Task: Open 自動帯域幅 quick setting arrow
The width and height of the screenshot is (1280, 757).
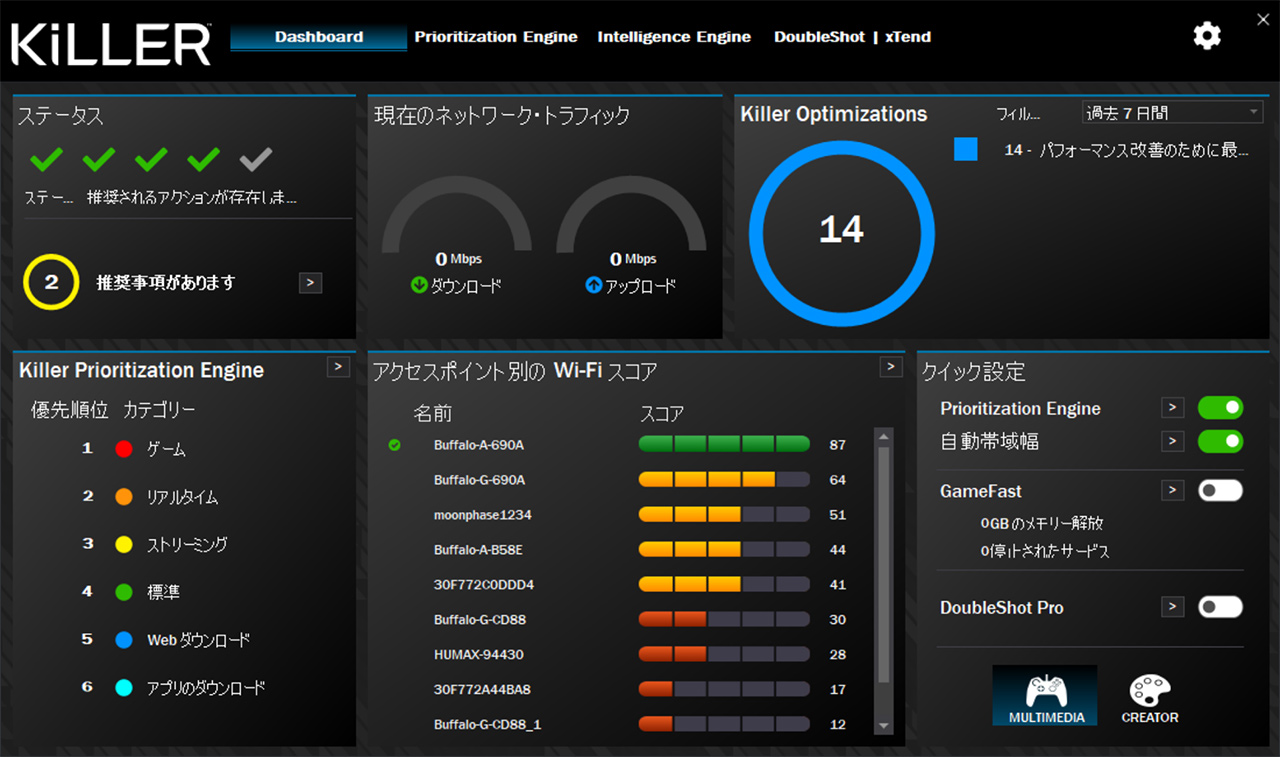Action: tap(1173, 441)
